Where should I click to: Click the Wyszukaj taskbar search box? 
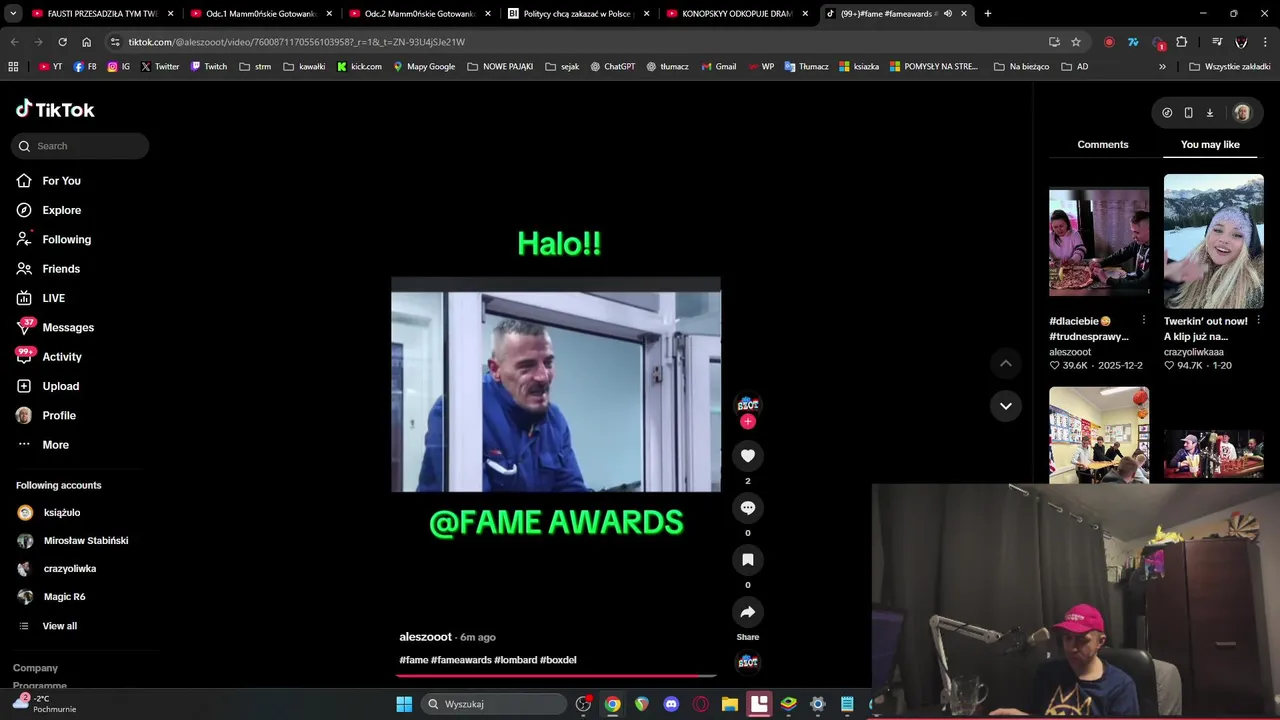point(494,704)
